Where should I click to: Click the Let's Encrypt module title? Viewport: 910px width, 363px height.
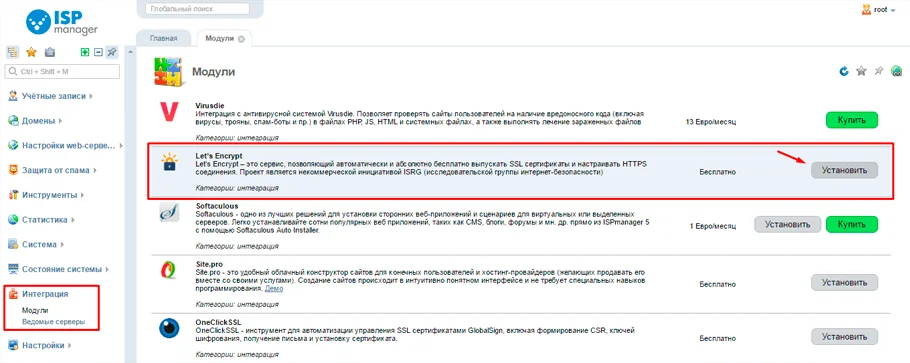click(x=219, y=156)
